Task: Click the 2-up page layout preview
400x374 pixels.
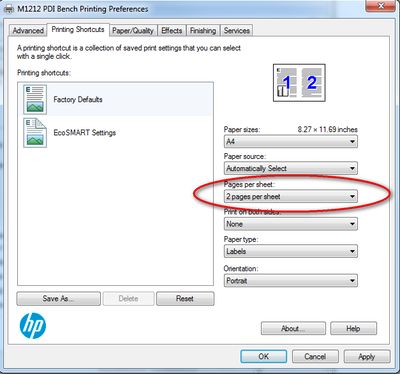Action: (299, 83)
